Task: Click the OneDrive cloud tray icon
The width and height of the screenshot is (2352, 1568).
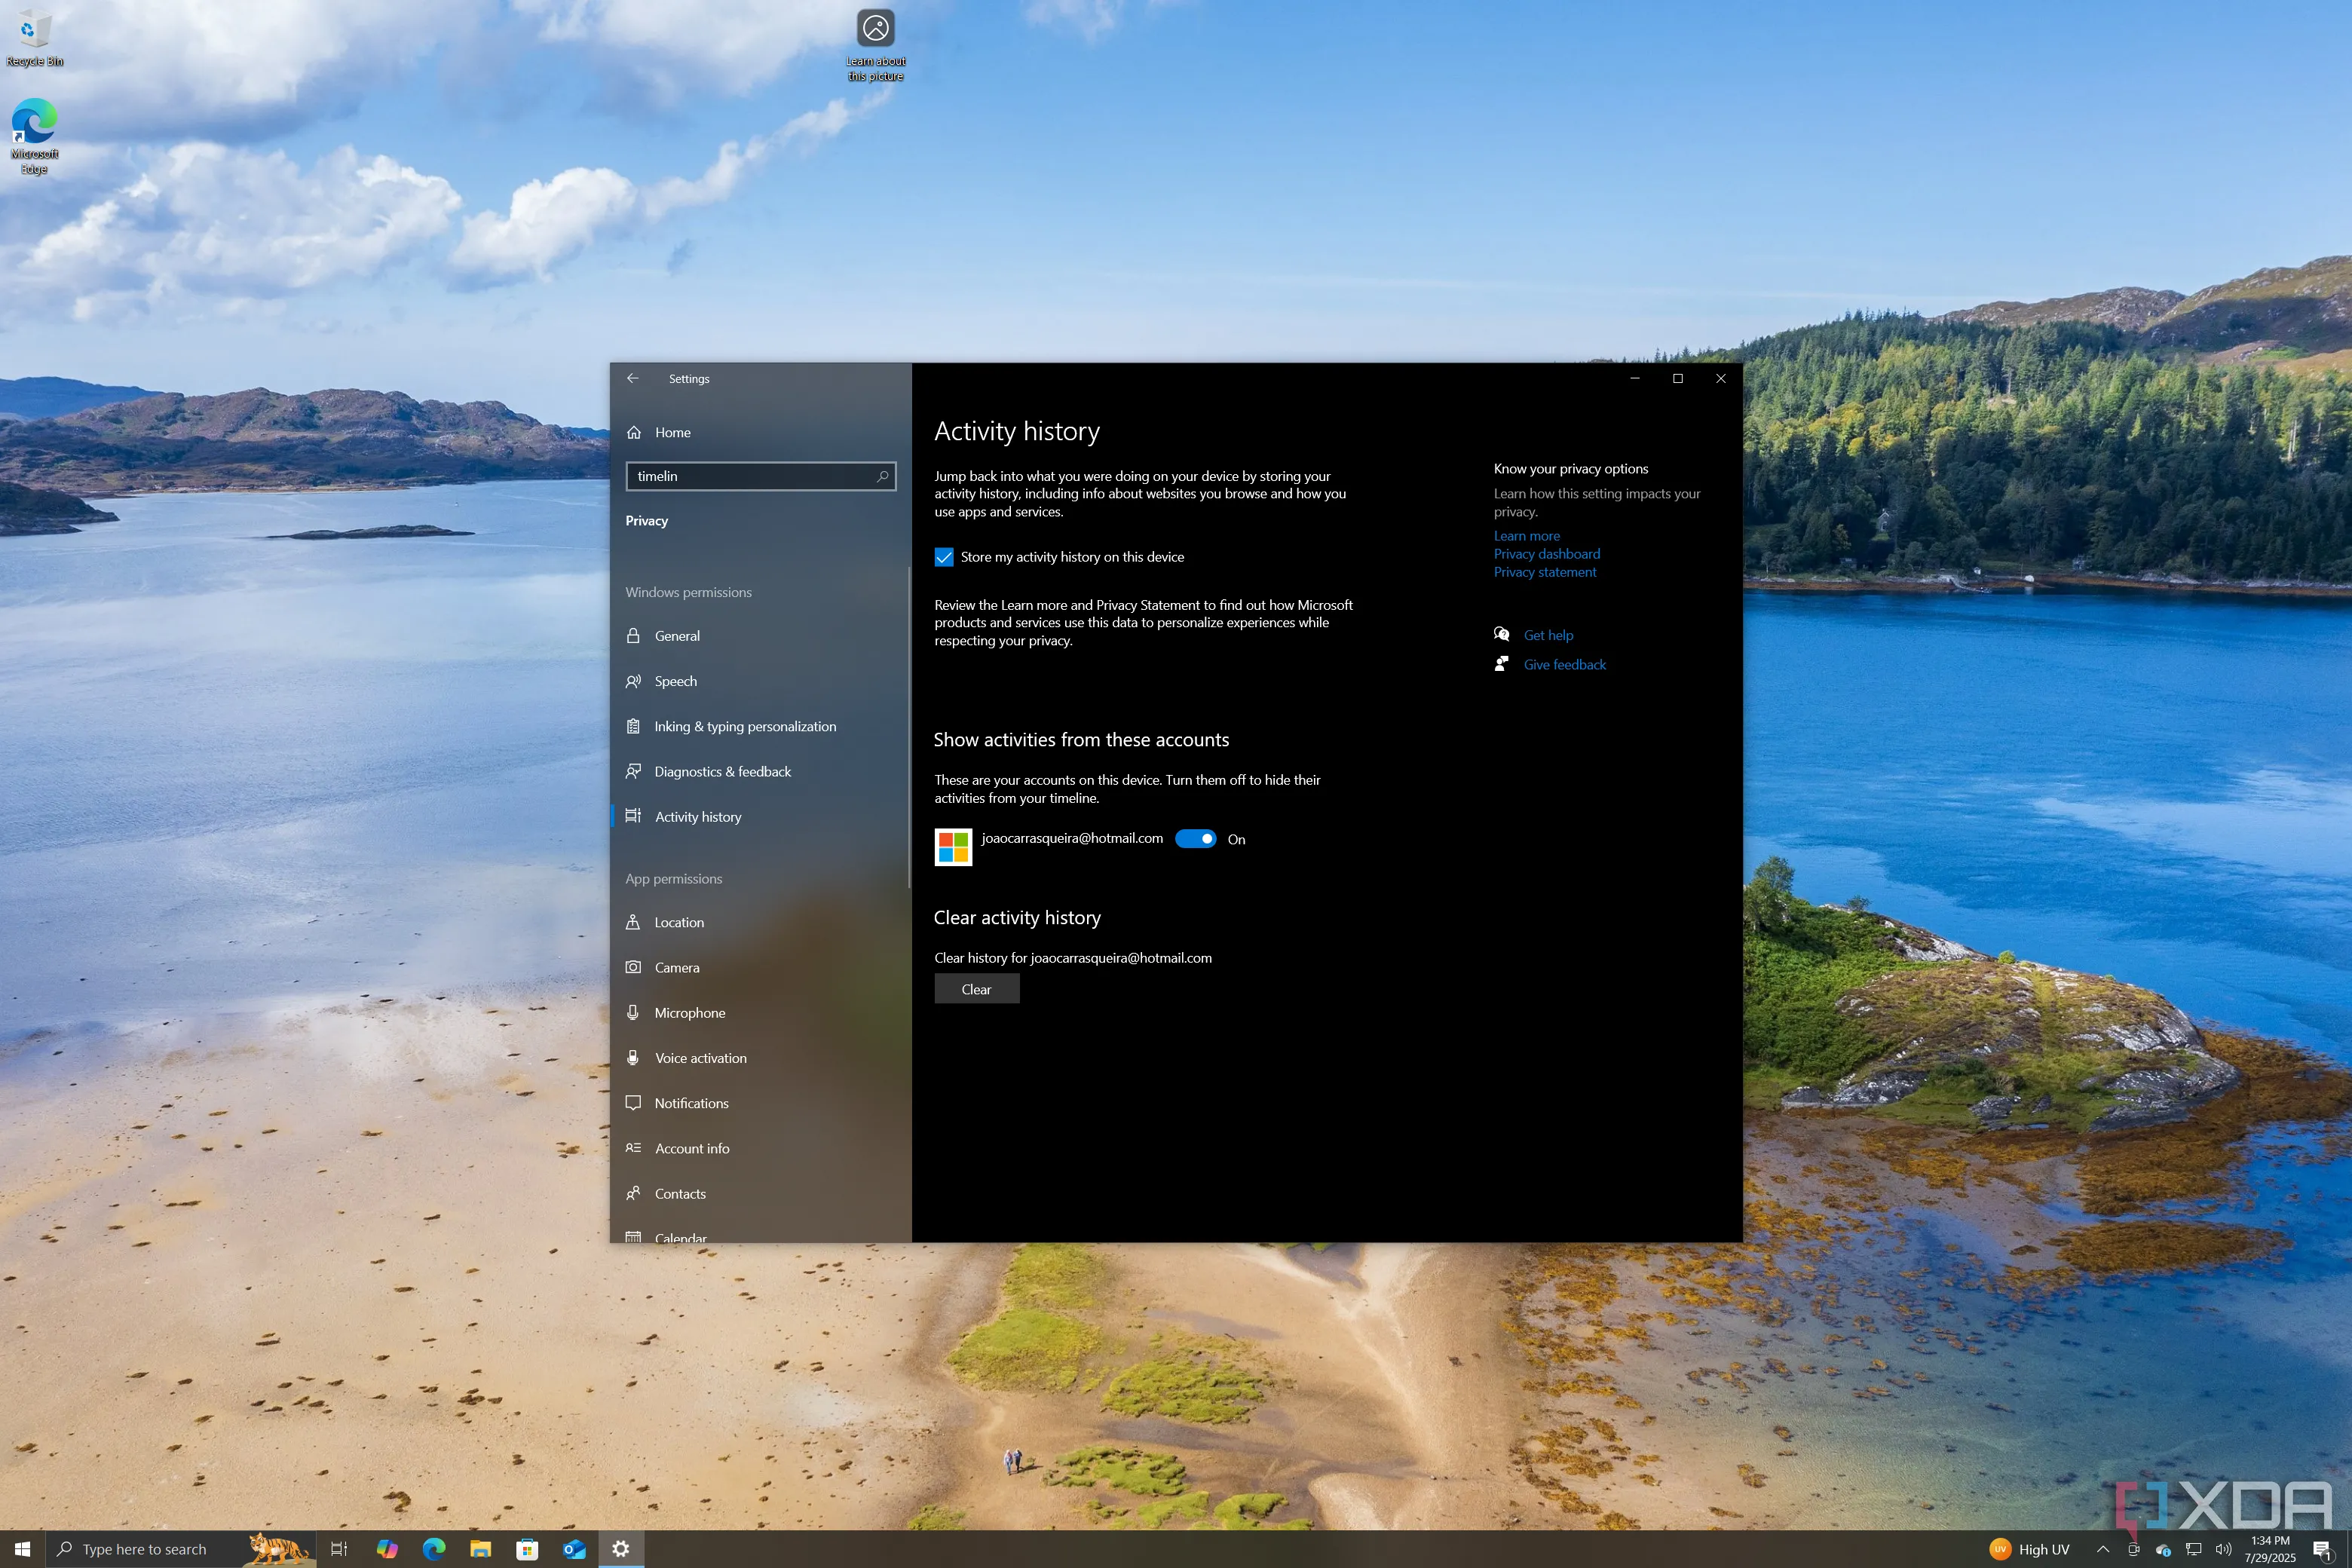Action: (2163, 1549)
